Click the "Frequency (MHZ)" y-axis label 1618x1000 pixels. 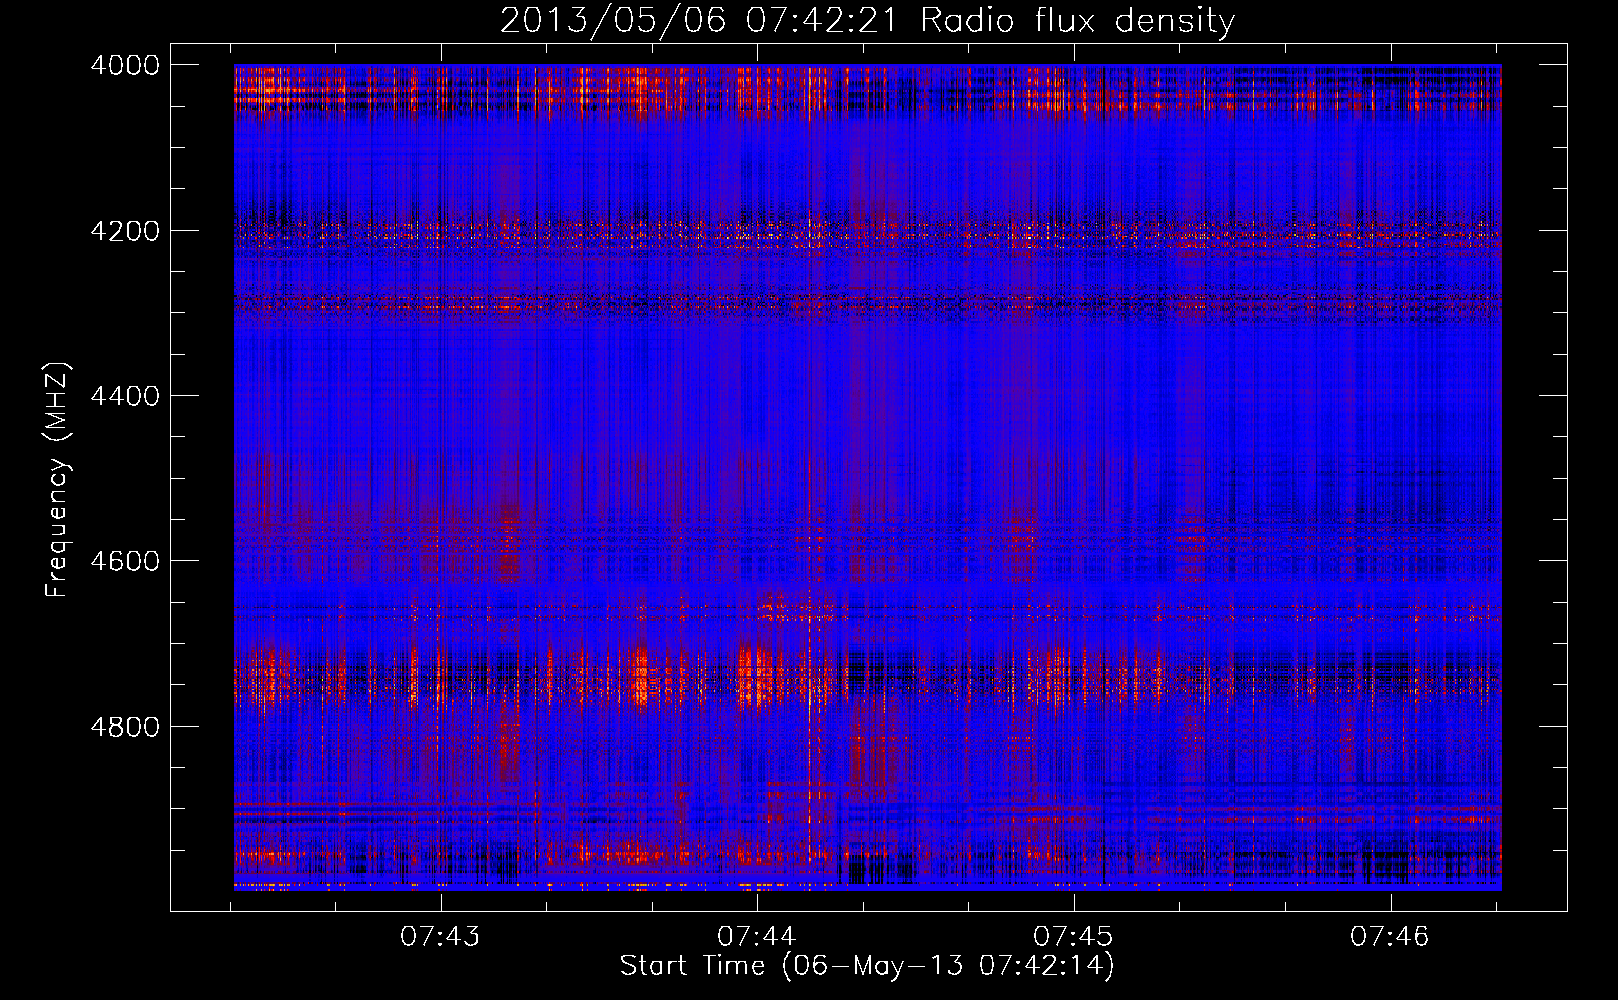click(57, 479)
